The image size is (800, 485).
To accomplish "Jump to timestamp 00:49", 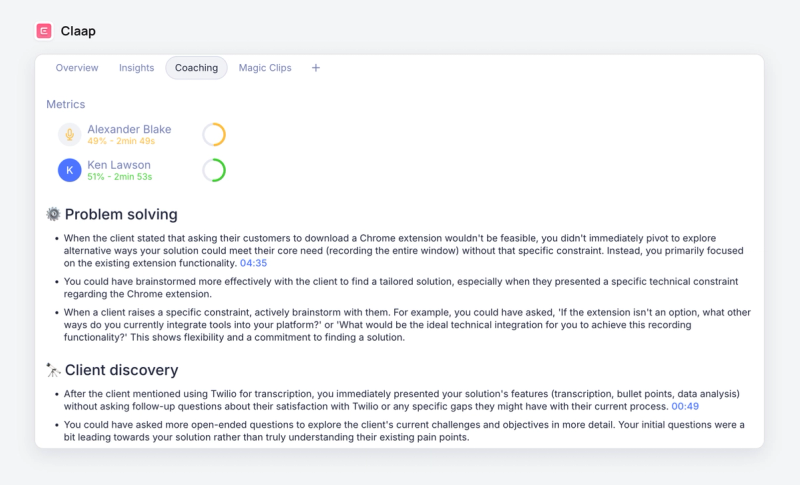I will click(x=685, y=406).
